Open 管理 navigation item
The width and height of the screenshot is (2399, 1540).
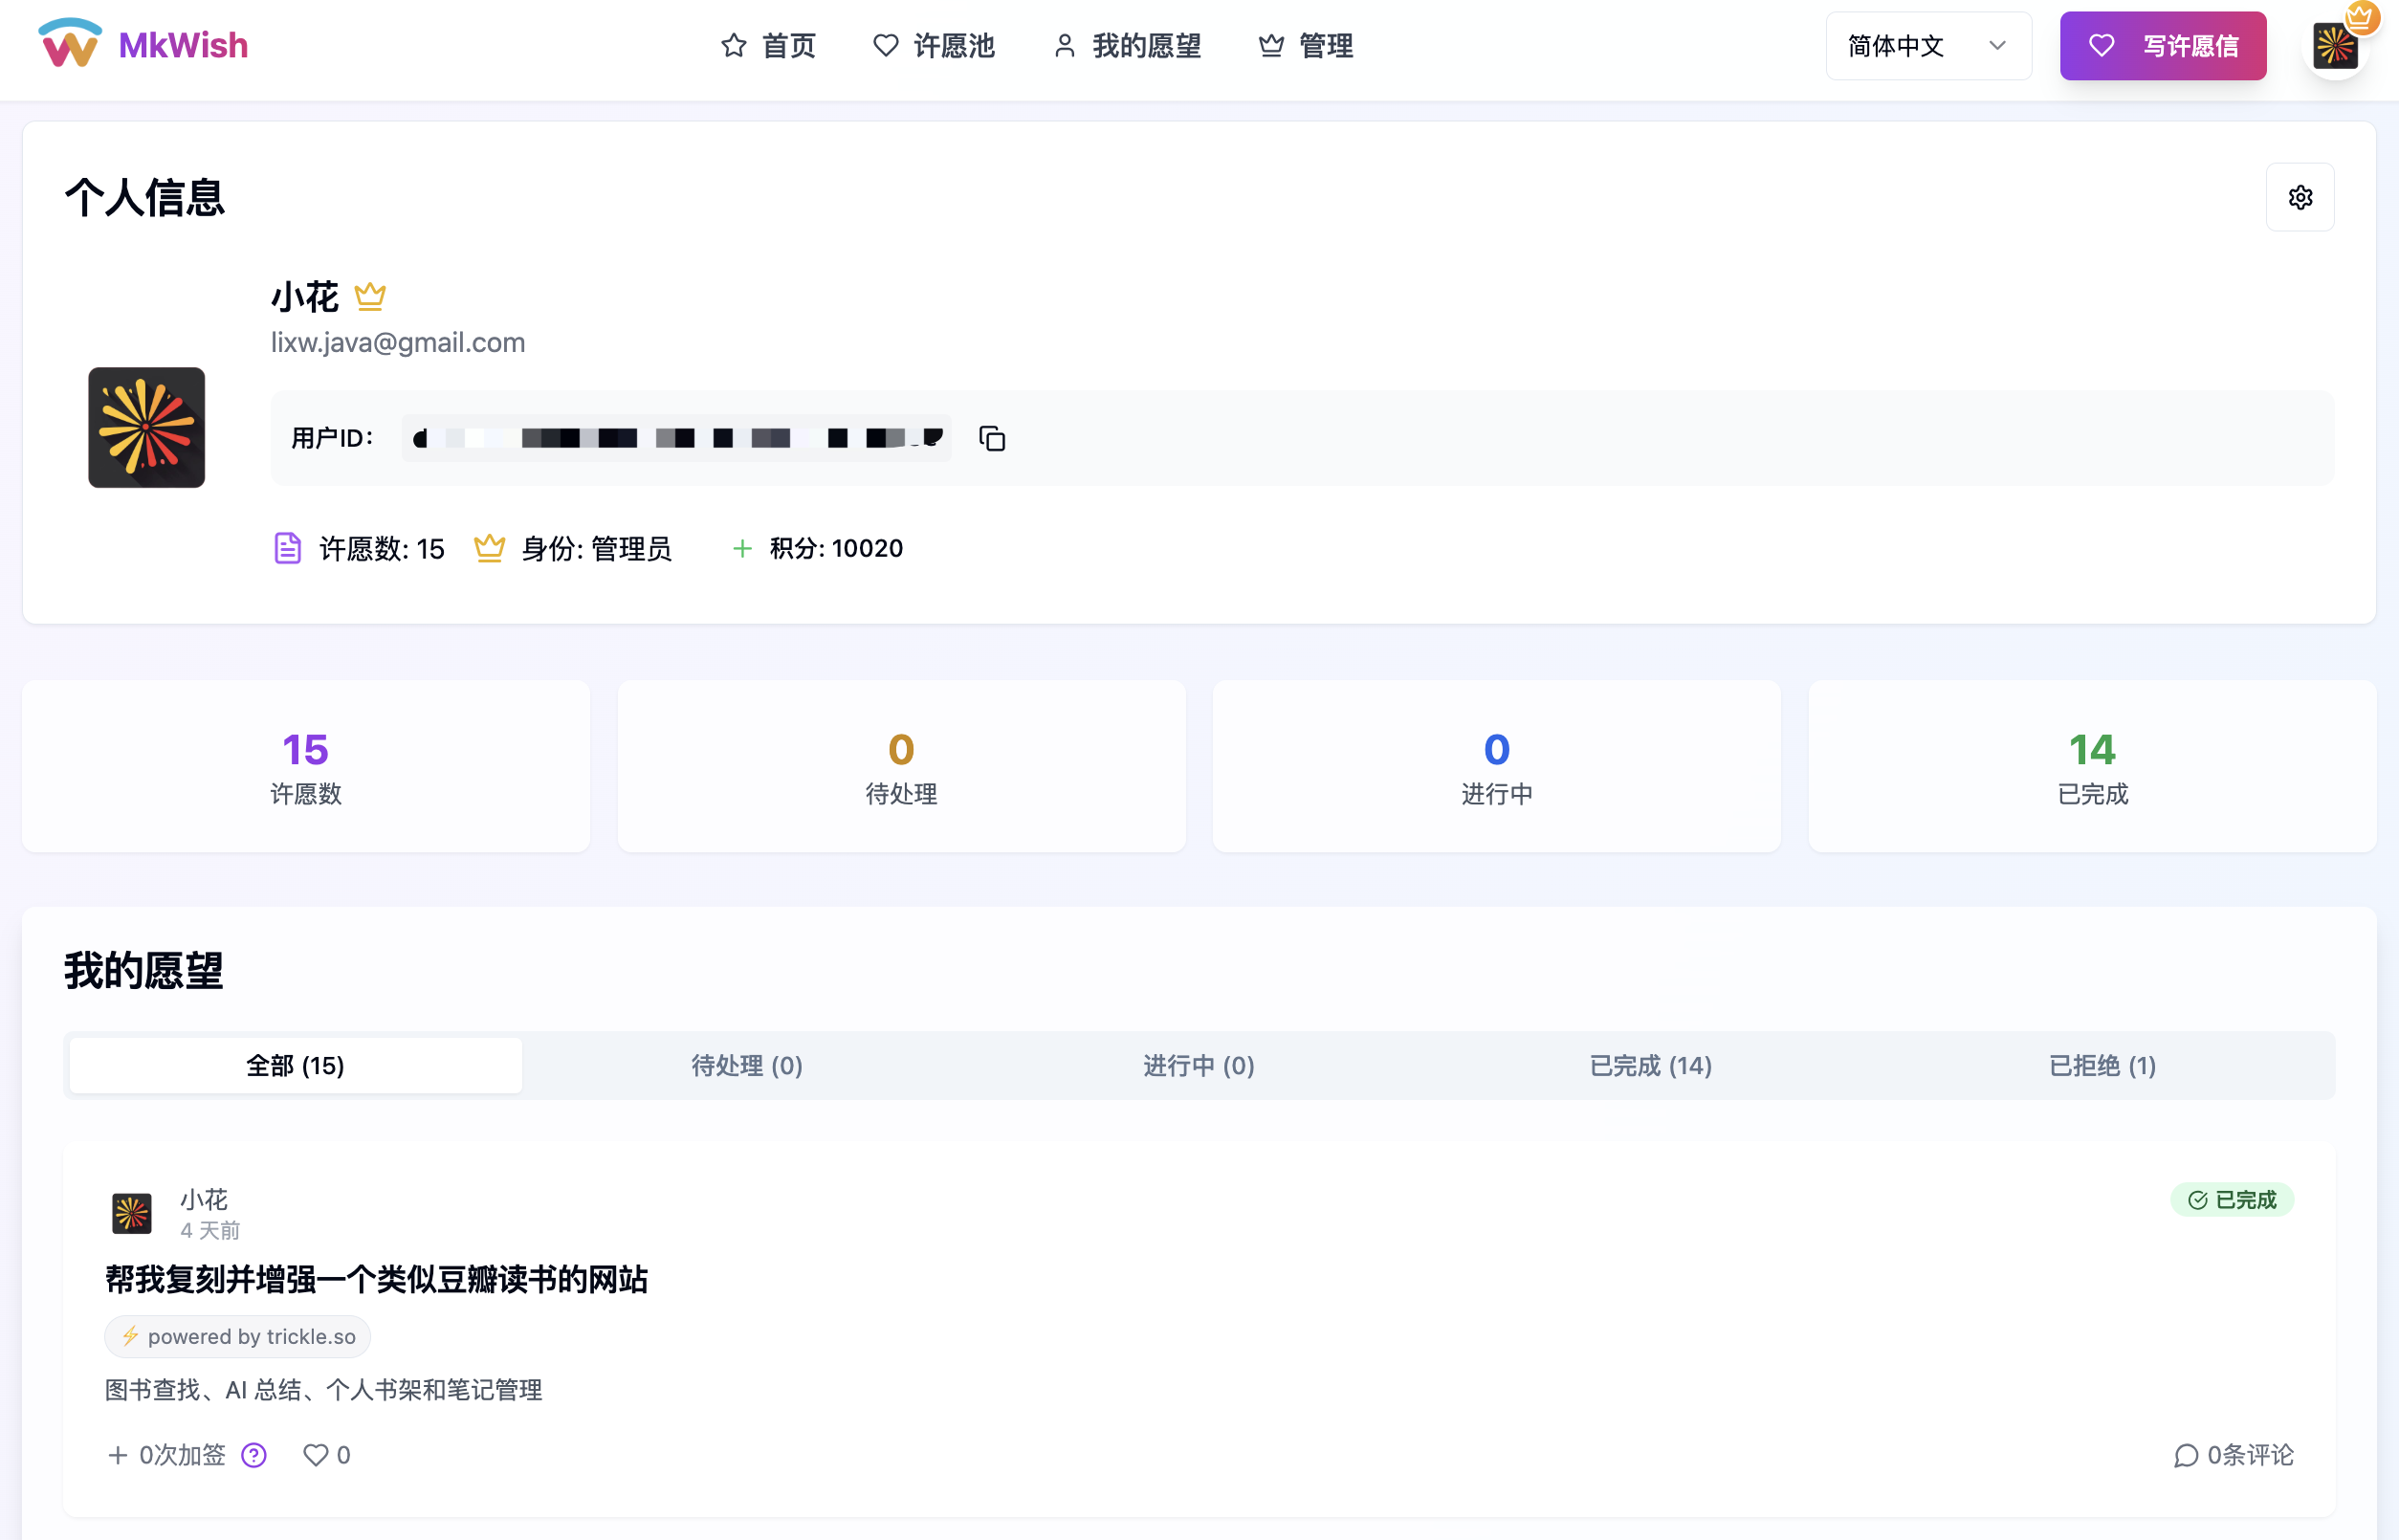pyautogui.click(x=1306, y=46)
